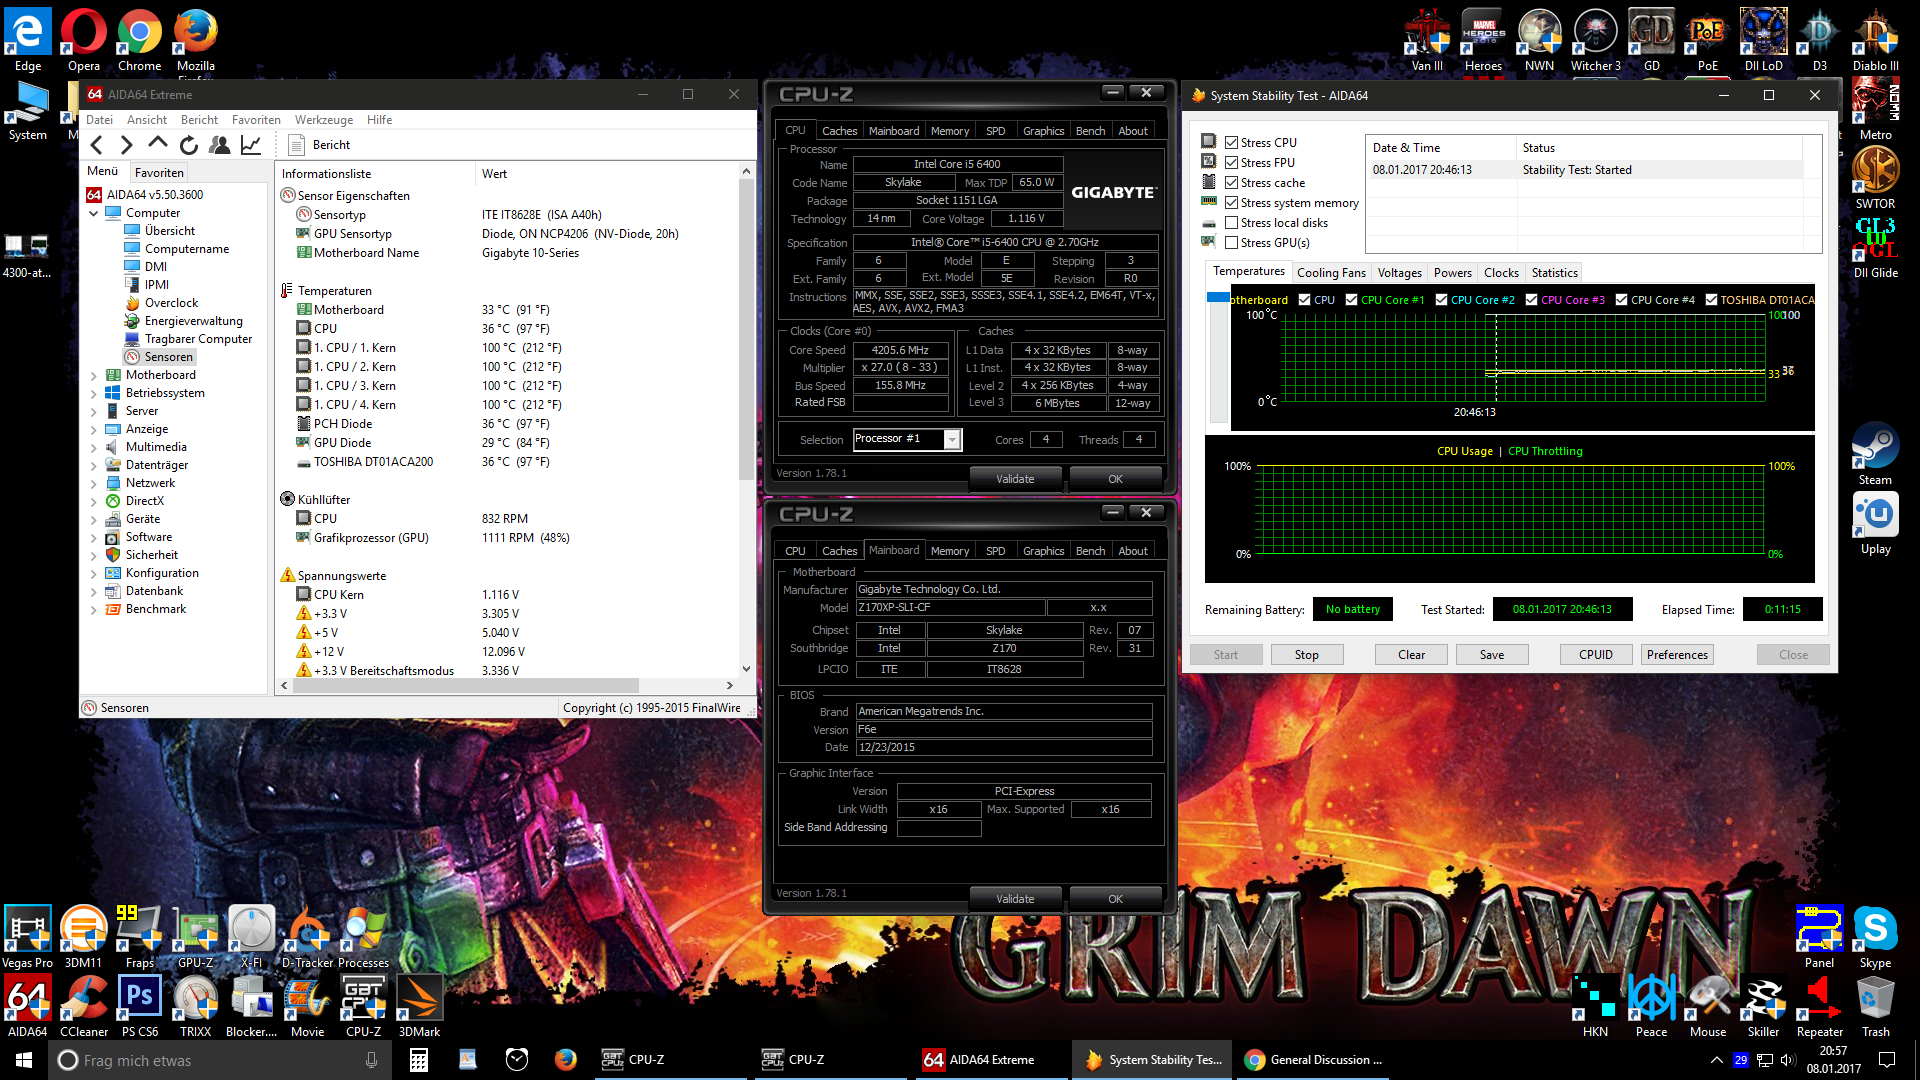Image resolution: width=1920 pixels, height=1080 pixels.
Task: Click Validate in the upper CPU-Z window
Action: 1015,479
